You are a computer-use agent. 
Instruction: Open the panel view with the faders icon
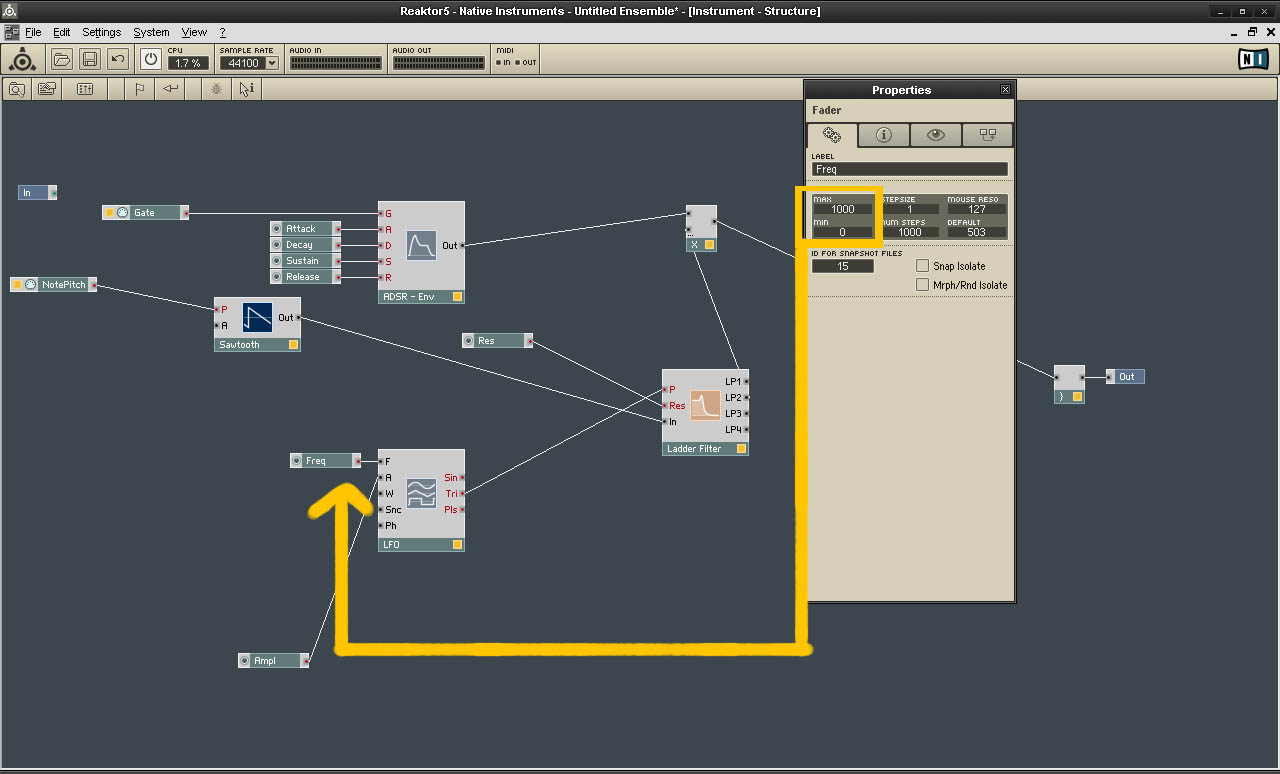pos(85,89)
